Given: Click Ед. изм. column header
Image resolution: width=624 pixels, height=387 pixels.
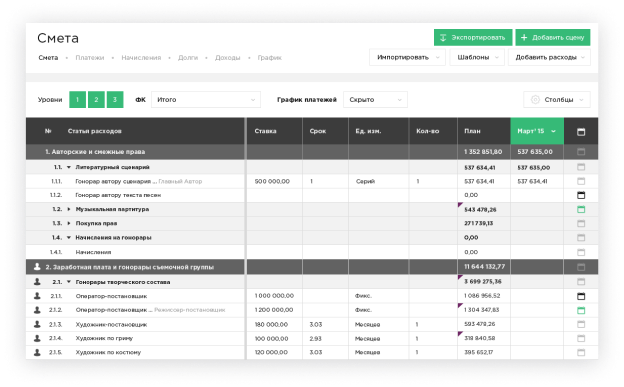Looking at the screenshot, I should (368, 131).
